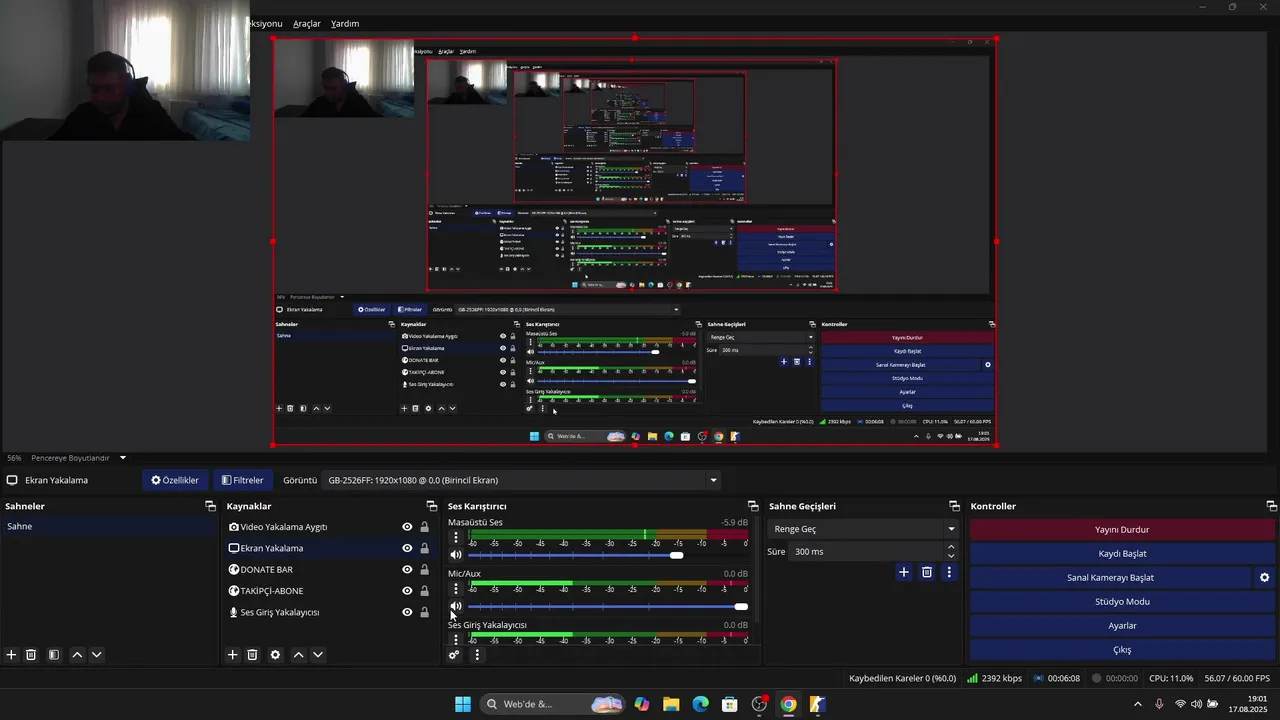Open Windows Start menu
1280x720 pixels.
click(x=463, y=704)
